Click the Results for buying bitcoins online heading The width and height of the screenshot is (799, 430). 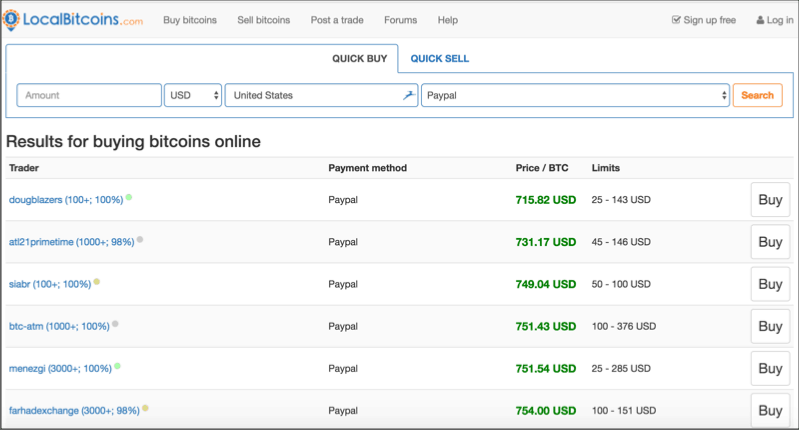click(134, 141)
